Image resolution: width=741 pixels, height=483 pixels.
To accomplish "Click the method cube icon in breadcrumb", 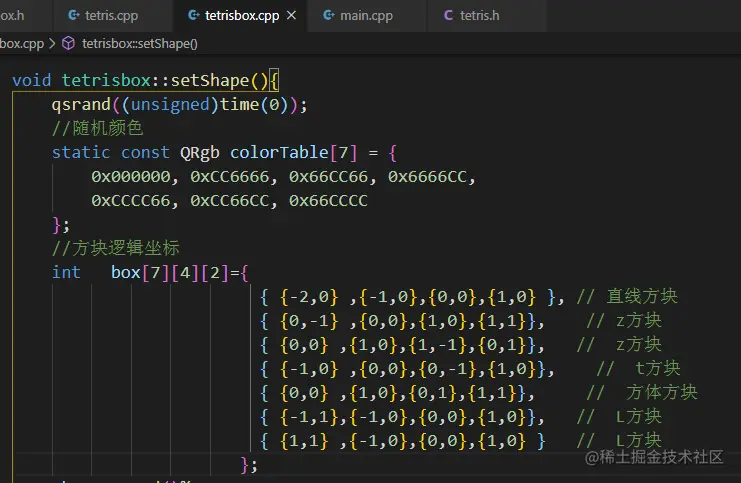I will [69, 43].
